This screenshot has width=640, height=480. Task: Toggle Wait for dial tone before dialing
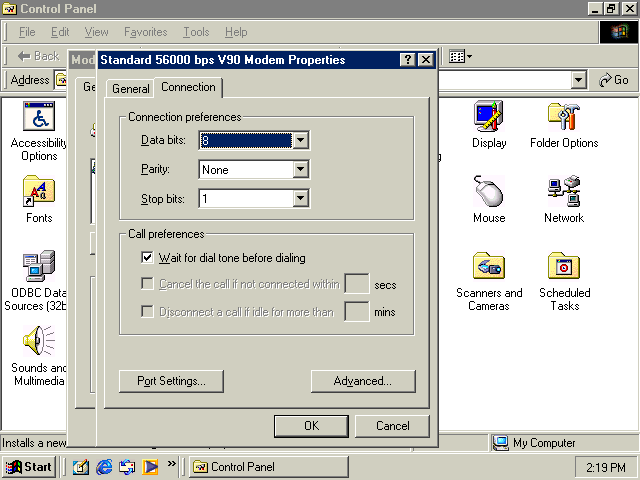tap(147, 258)
